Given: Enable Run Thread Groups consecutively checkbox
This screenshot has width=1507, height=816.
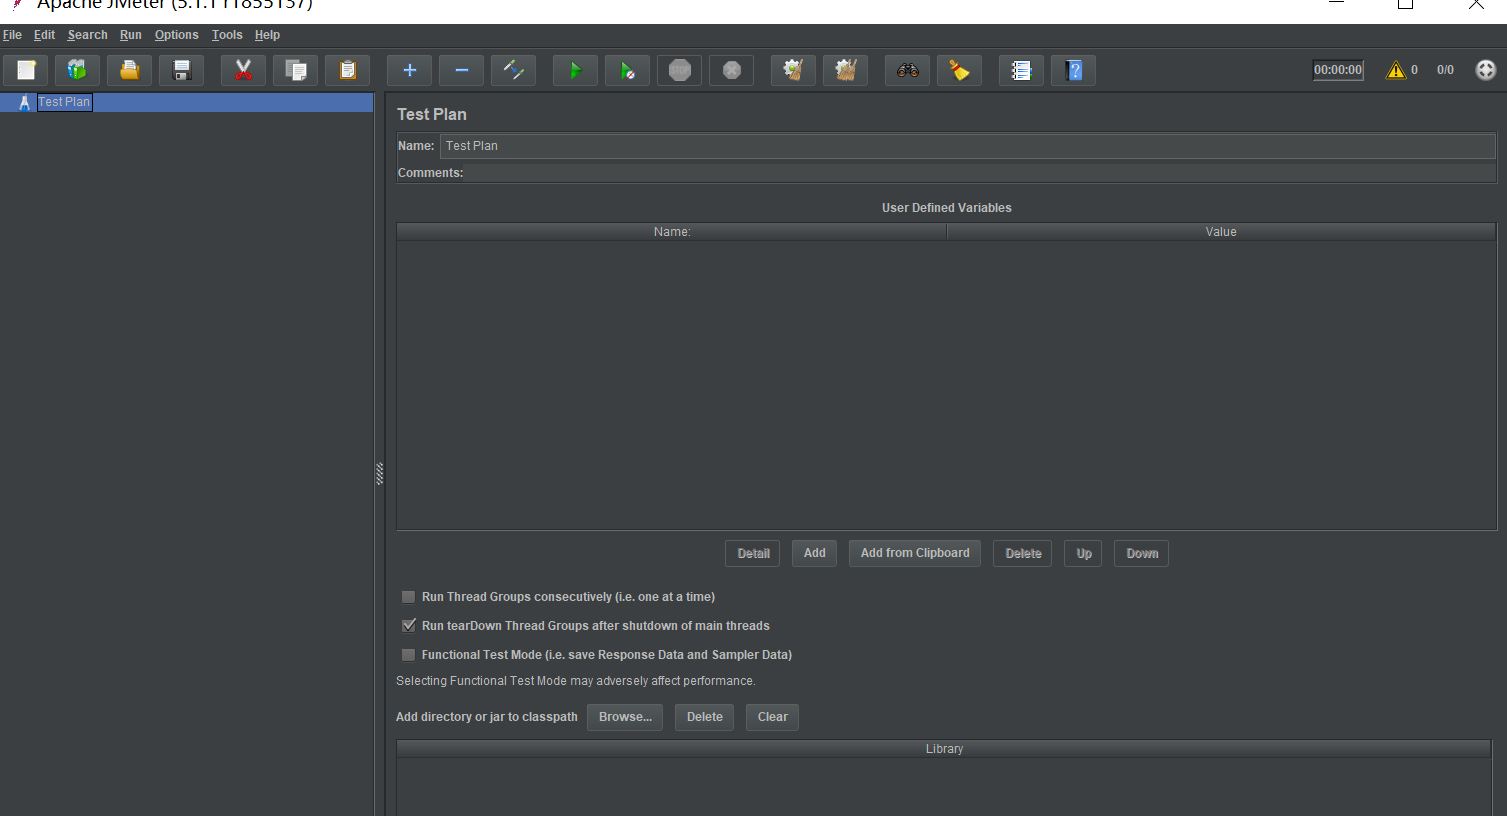Looking at the screenshot, I should (x=408, y=597).
